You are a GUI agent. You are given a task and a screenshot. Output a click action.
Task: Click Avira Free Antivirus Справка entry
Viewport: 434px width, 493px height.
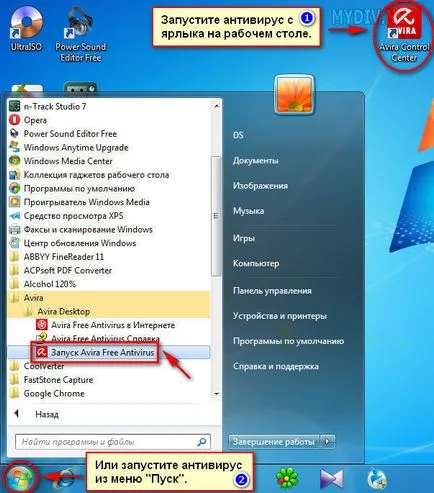[x=105, y=338]
